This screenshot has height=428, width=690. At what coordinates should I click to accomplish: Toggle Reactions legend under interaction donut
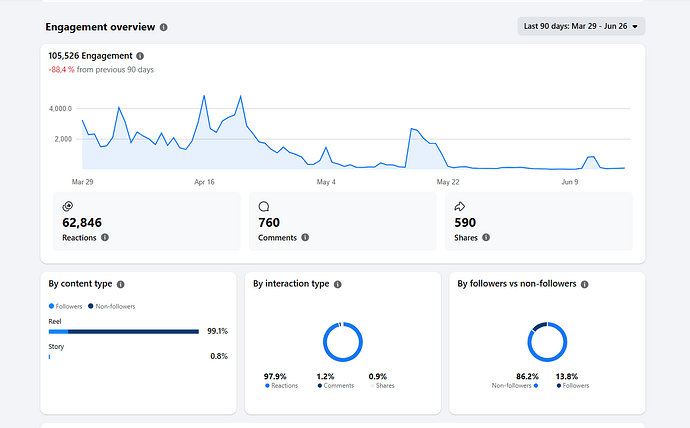(x=282, y=386)
